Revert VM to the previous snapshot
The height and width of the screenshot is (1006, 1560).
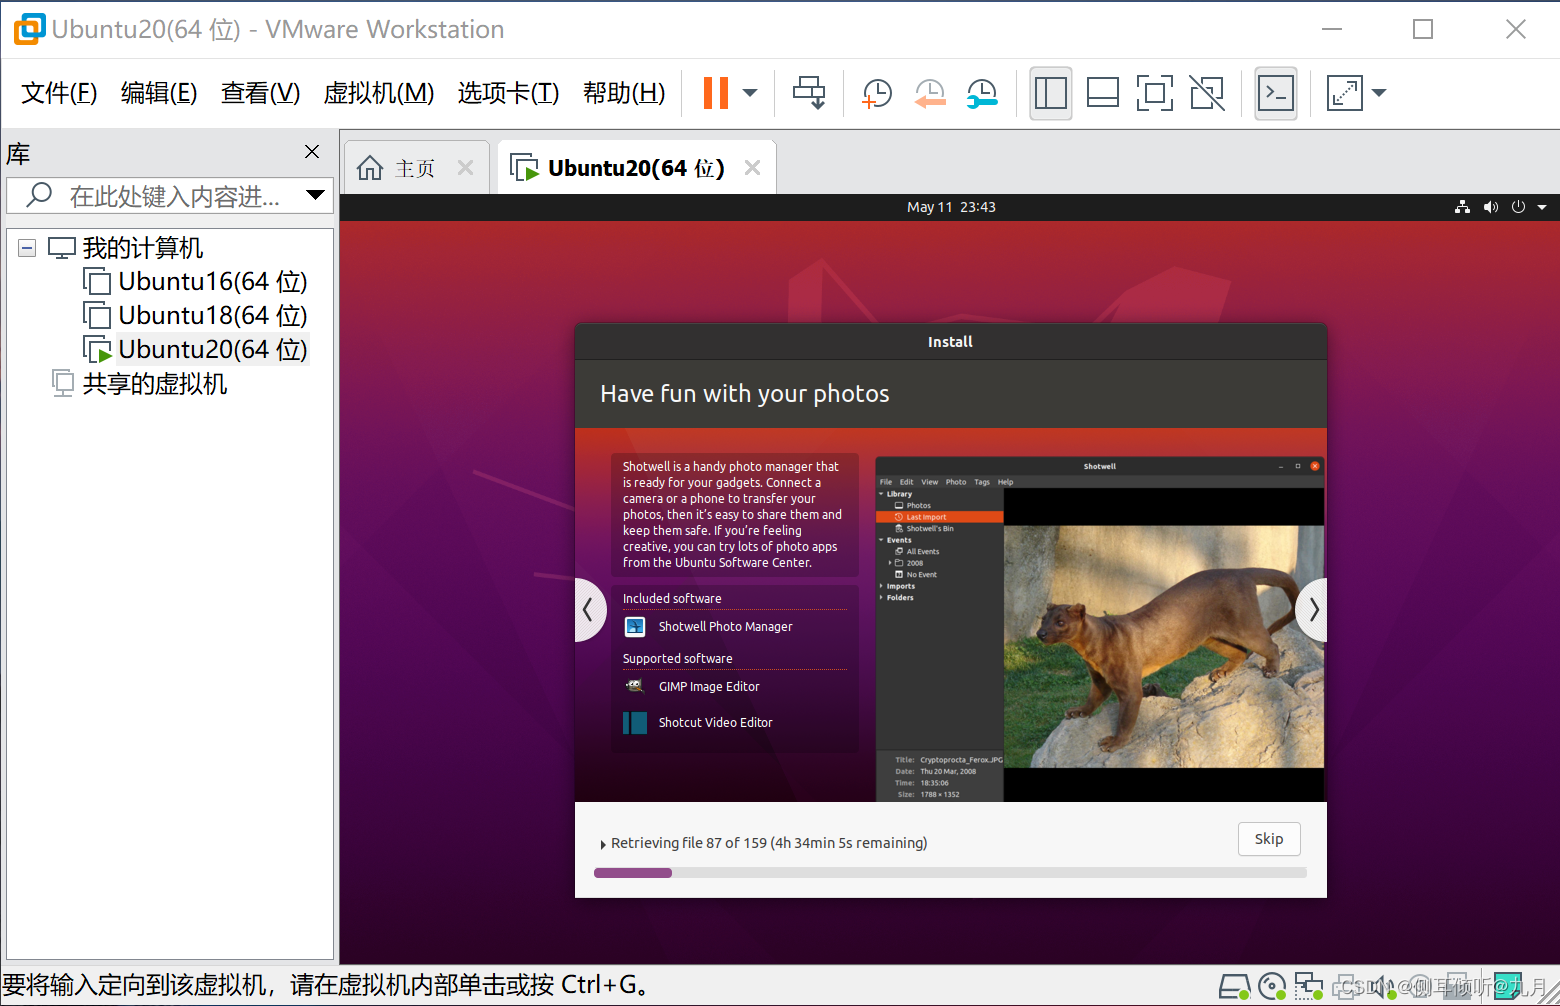coord(930,93)
